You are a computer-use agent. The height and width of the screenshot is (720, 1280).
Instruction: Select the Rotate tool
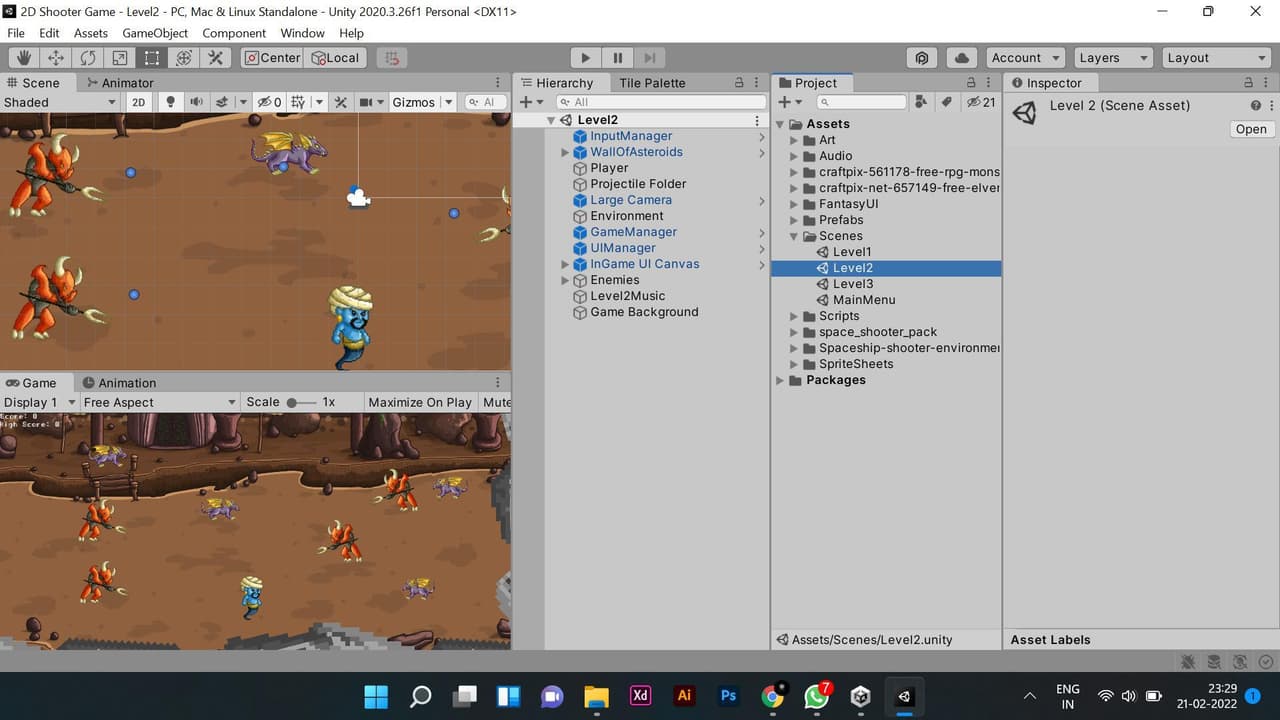point(88,58)
